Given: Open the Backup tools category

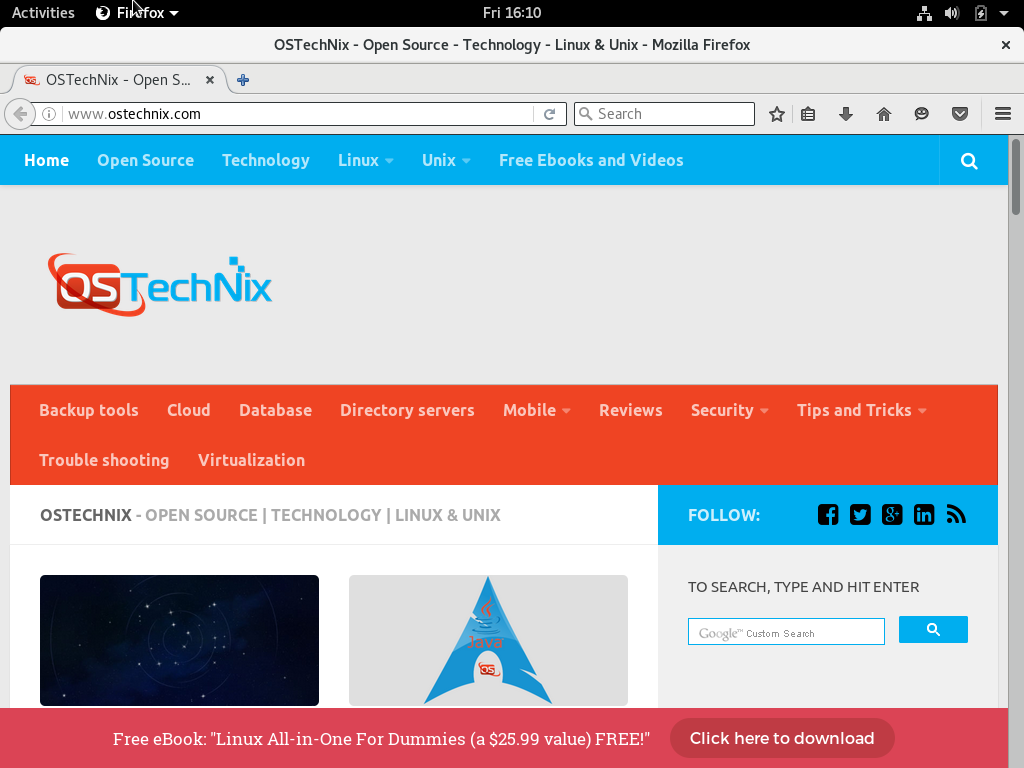Looking at the screenshot, I should tap(89, 410).
